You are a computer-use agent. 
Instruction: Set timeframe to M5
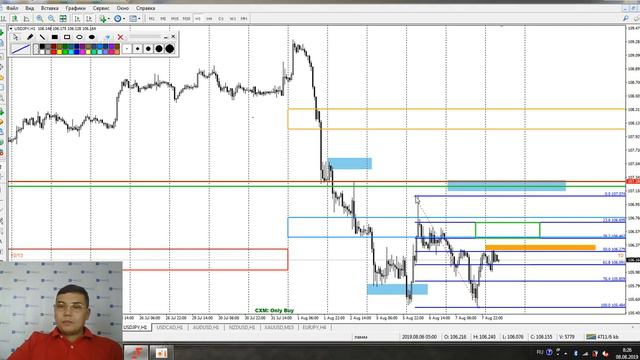(163, 19)
